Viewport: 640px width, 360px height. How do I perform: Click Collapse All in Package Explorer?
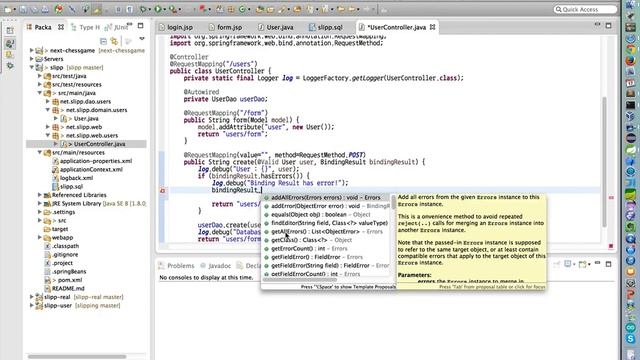(x=103, y=41)
